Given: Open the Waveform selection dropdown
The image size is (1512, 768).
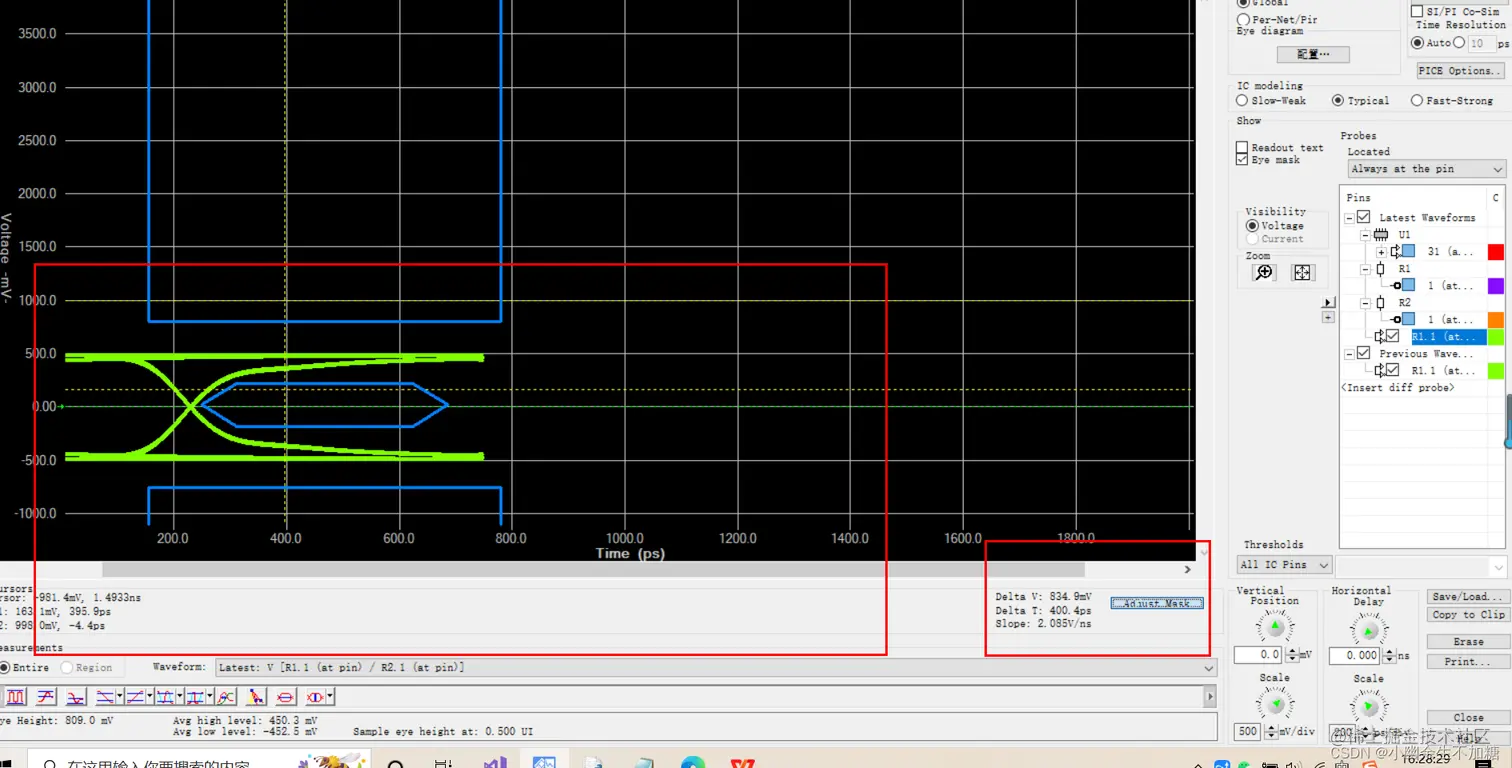Looking at the screenshot, I should (717, 667).
